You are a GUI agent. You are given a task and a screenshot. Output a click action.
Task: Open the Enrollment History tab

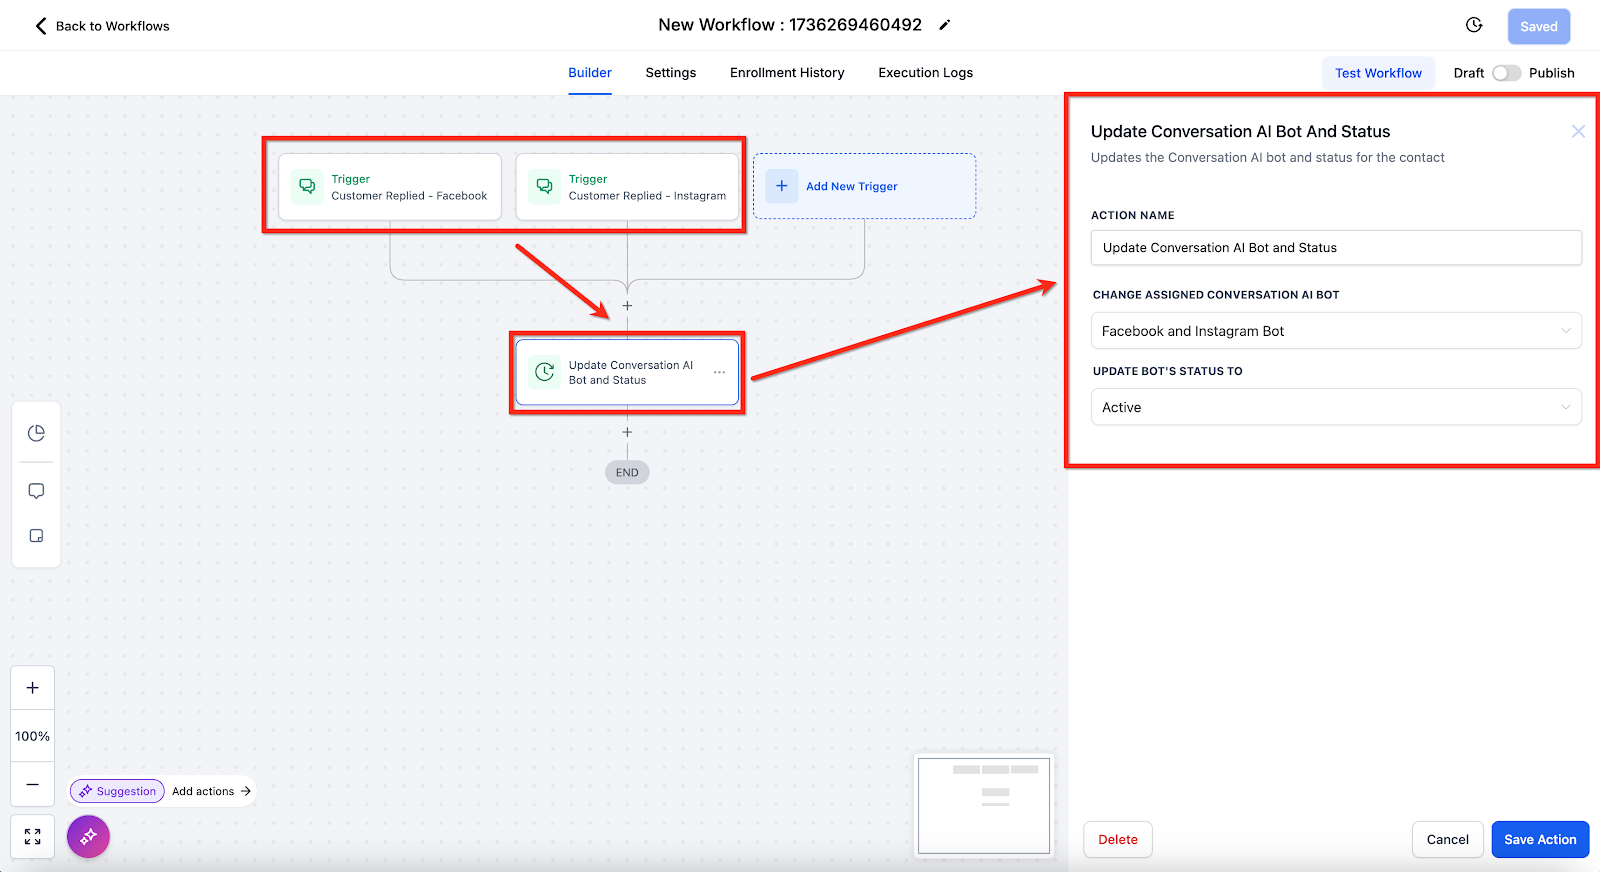click(x=787, y=73)
